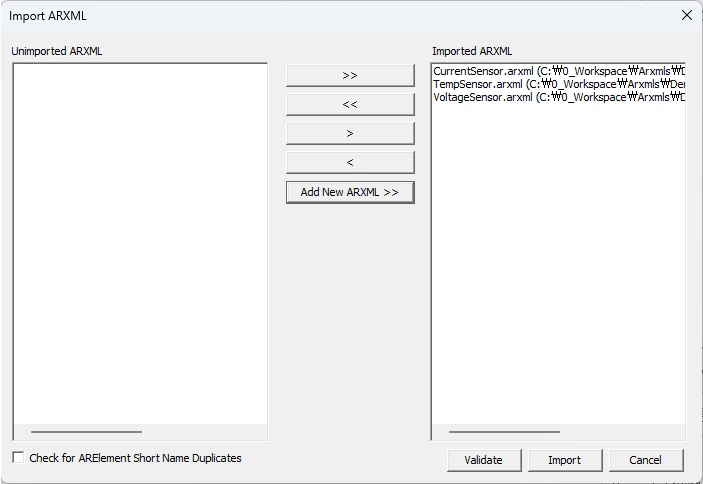Click the single > move right button

350,134
